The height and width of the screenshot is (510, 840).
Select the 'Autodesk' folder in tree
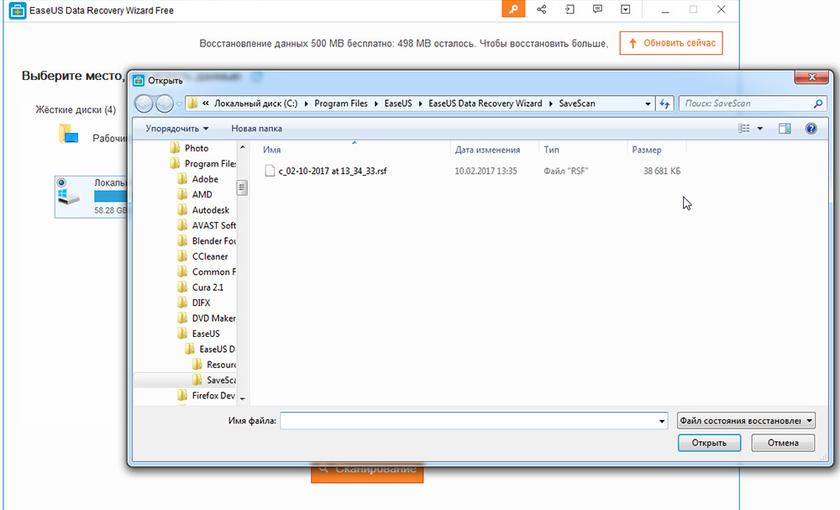tap(211, 210)
